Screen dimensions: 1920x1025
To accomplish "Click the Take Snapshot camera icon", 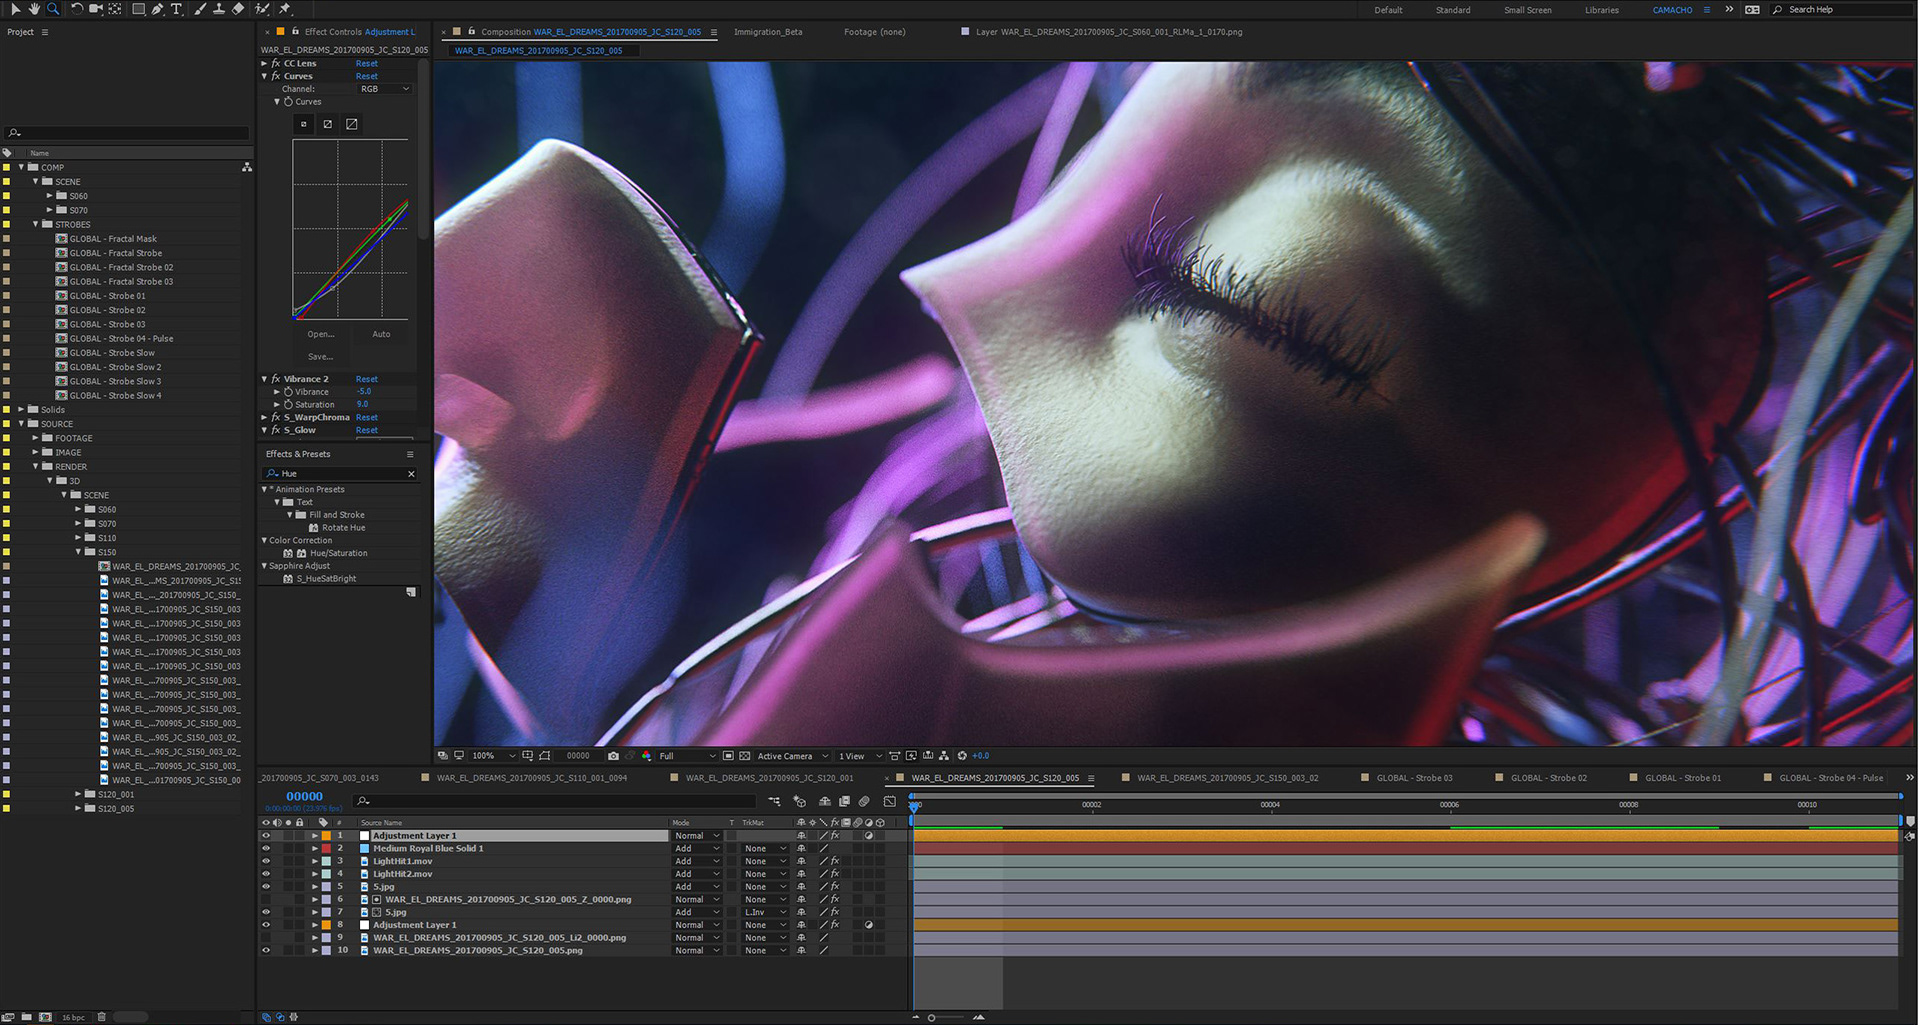I will [x=613, y=756].
